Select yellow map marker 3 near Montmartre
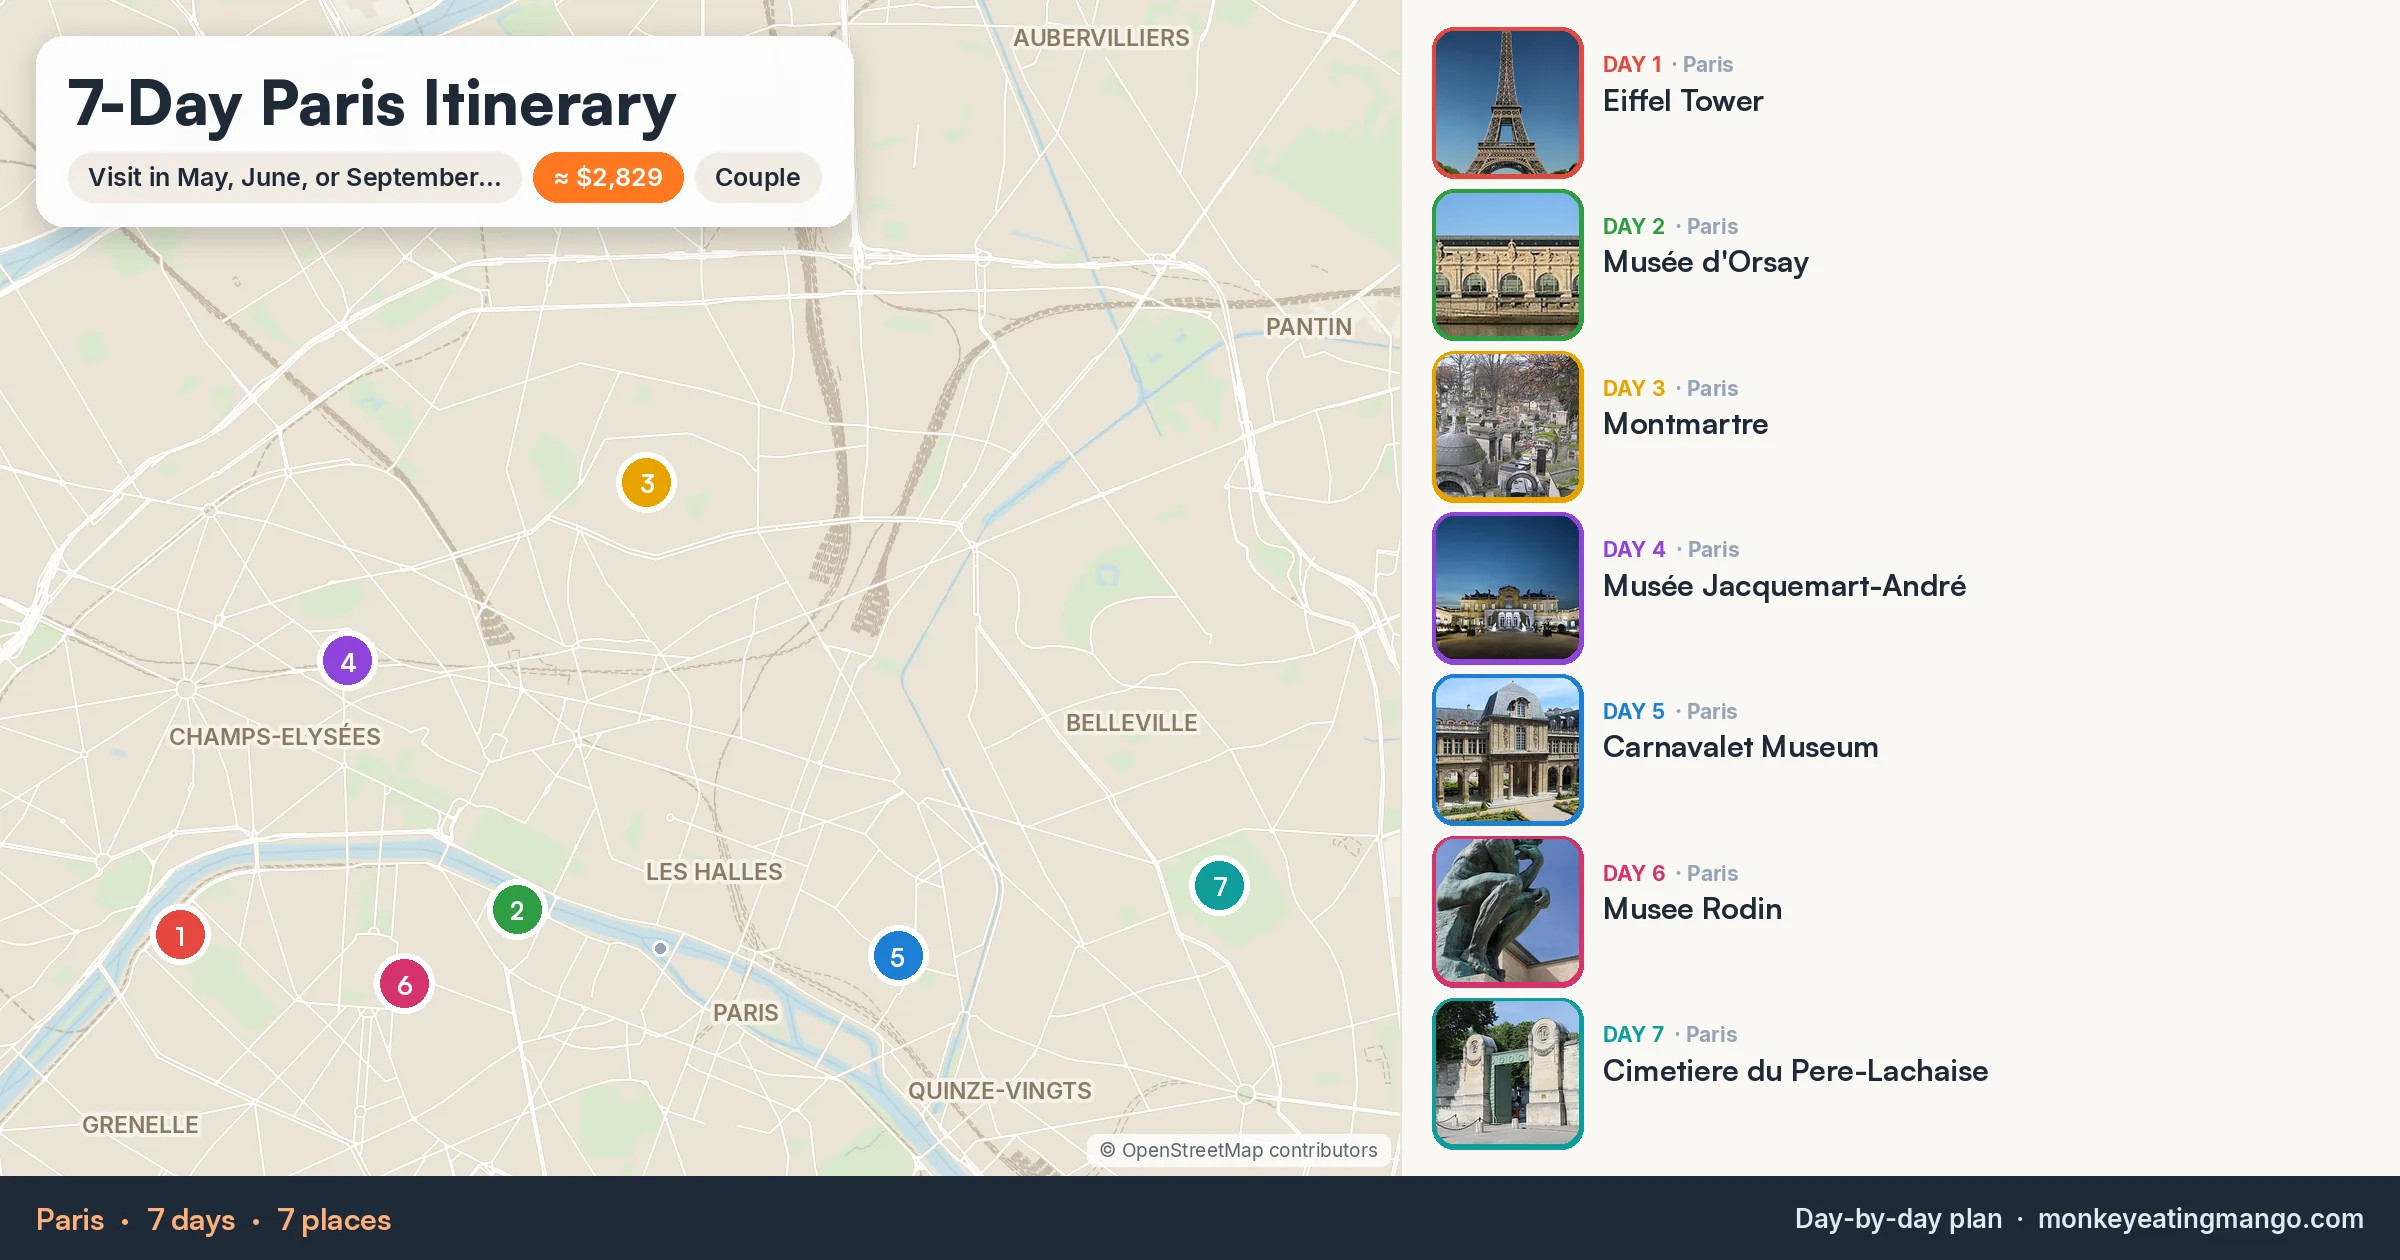This screenshot has width=2400, height=1260. [647, 483]
